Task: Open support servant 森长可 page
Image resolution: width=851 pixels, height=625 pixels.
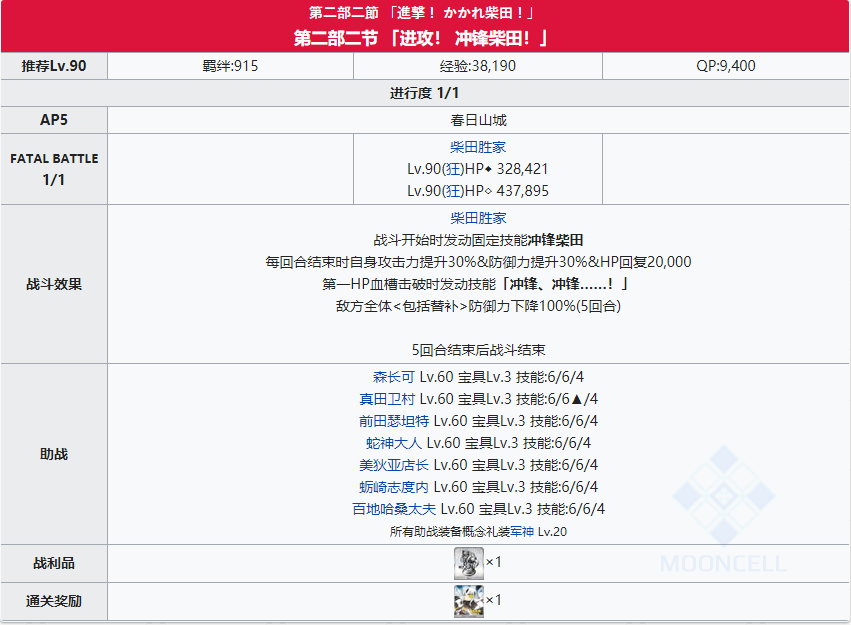Action: pyautogui.click(x=393, y=377)
